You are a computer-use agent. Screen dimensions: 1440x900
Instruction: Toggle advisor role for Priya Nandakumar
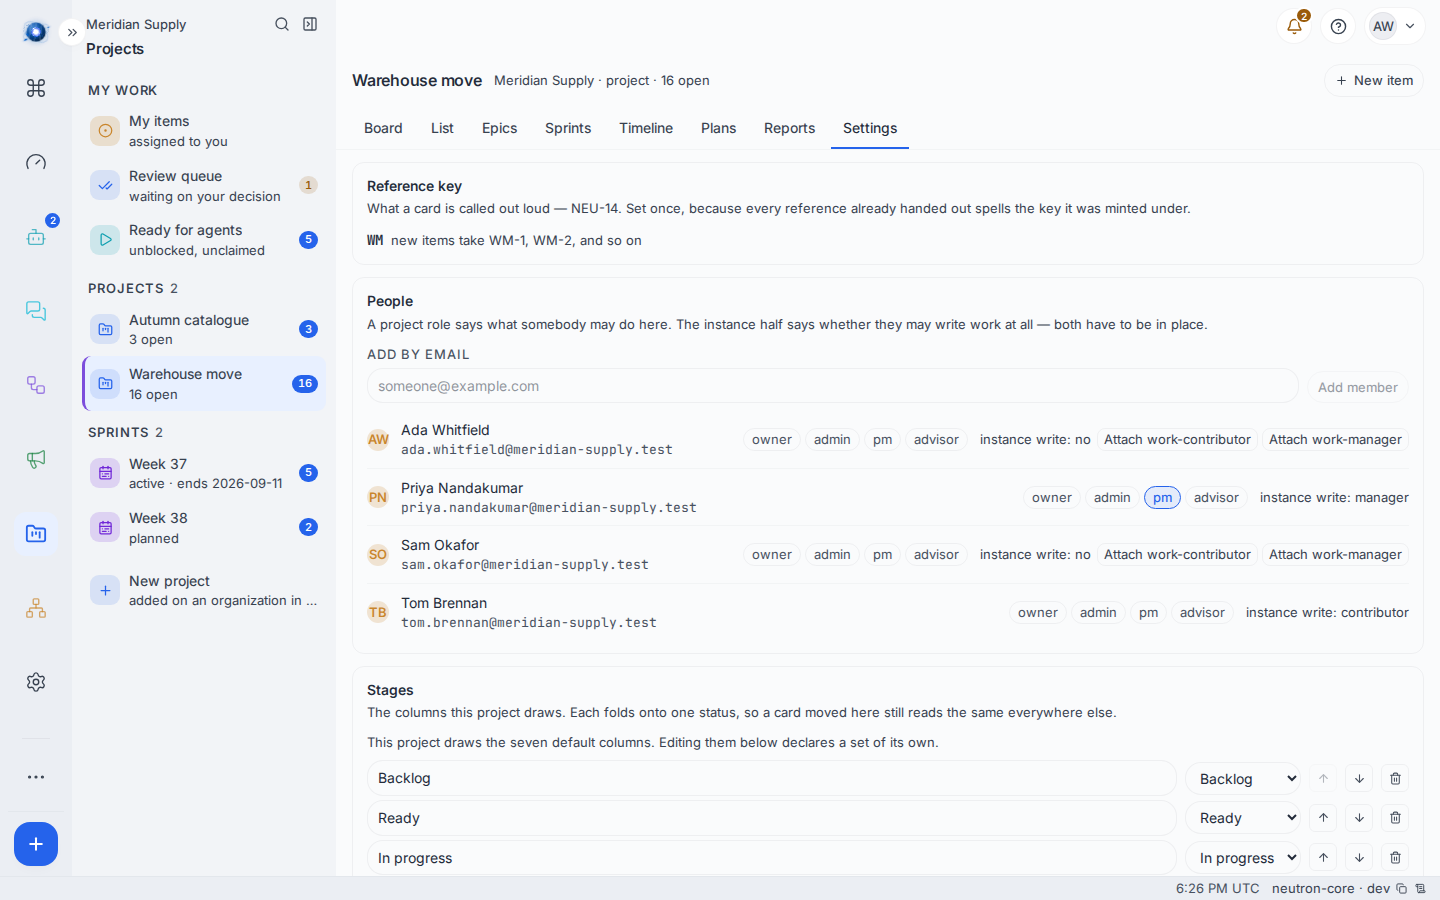coord(1216,498)
